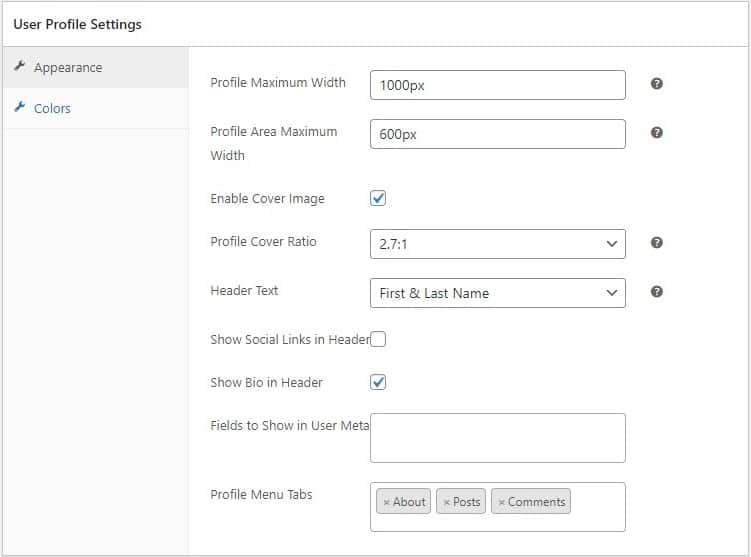This screenshot has width=751, height=557.
Task: Switch to the Colors tab
Action: (52, 108)
